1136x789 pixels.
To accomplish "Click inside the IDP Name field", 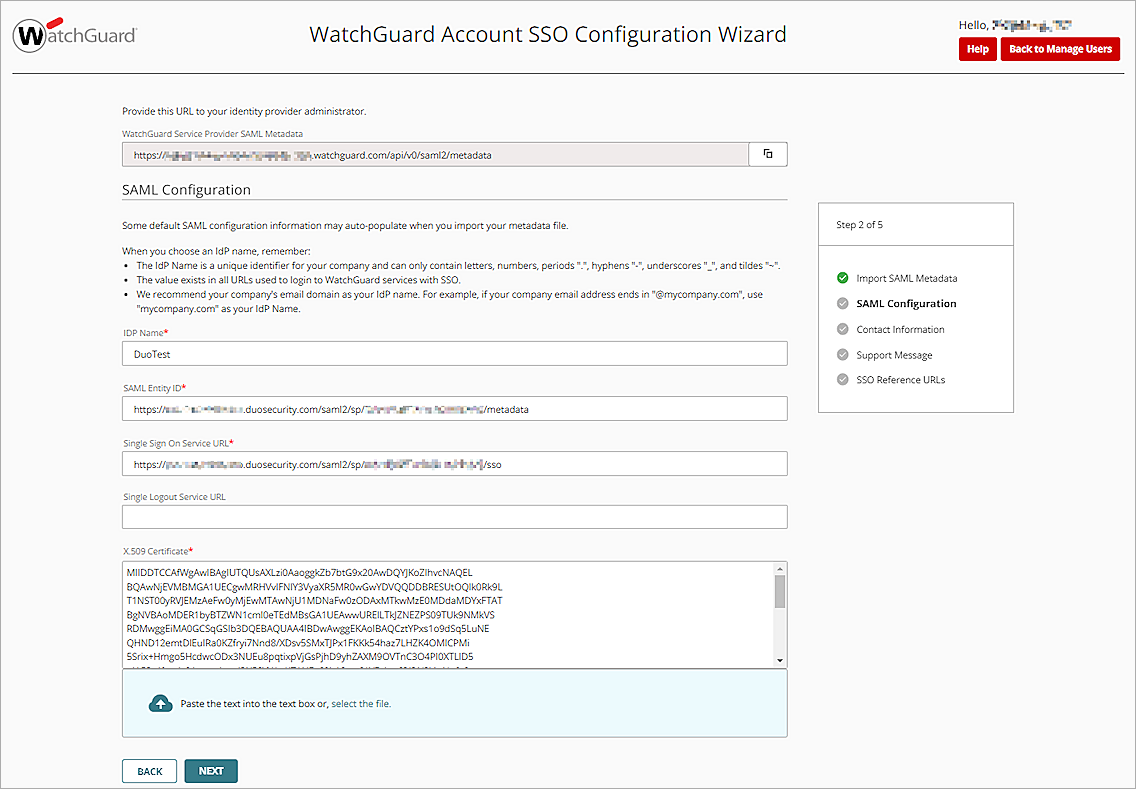I will 454,353.
